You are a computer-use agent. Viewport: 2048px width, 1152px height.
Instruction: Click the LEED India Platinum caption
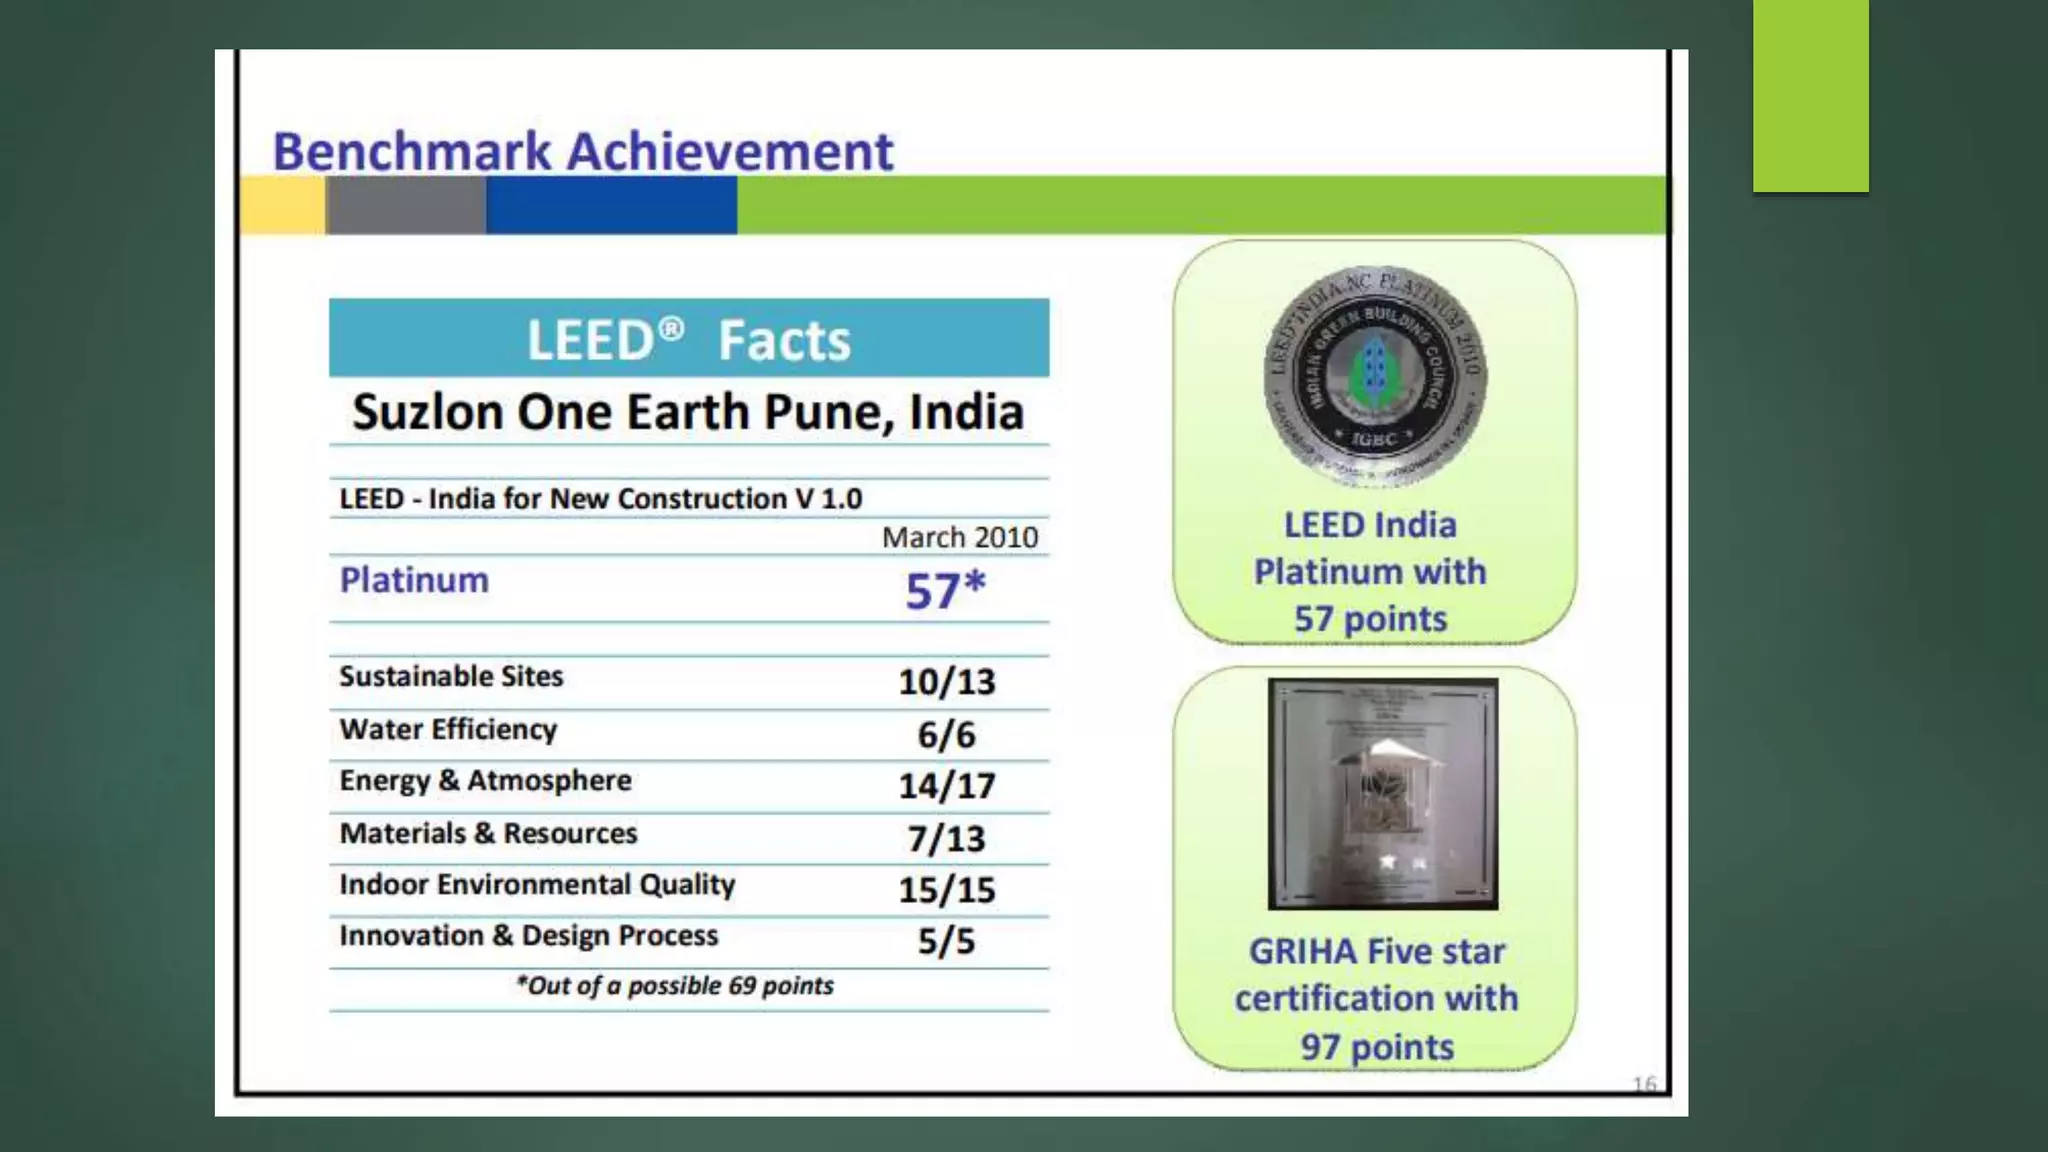tap(1370, 572)
